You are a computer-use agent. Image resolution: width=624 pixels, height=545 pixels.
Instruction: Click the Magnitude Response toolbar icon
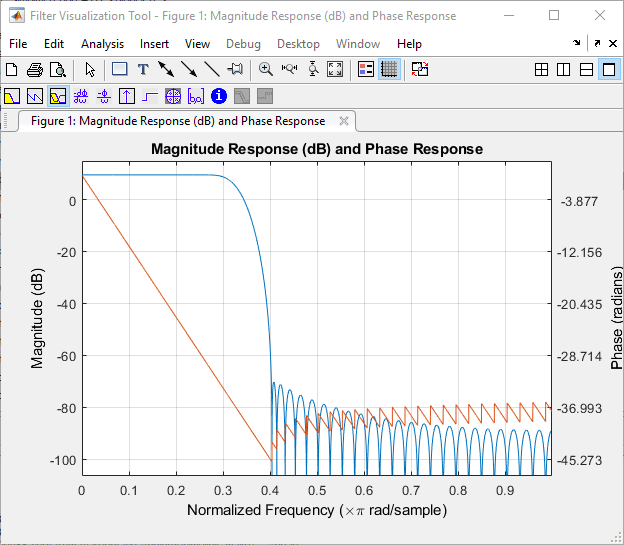12,97
